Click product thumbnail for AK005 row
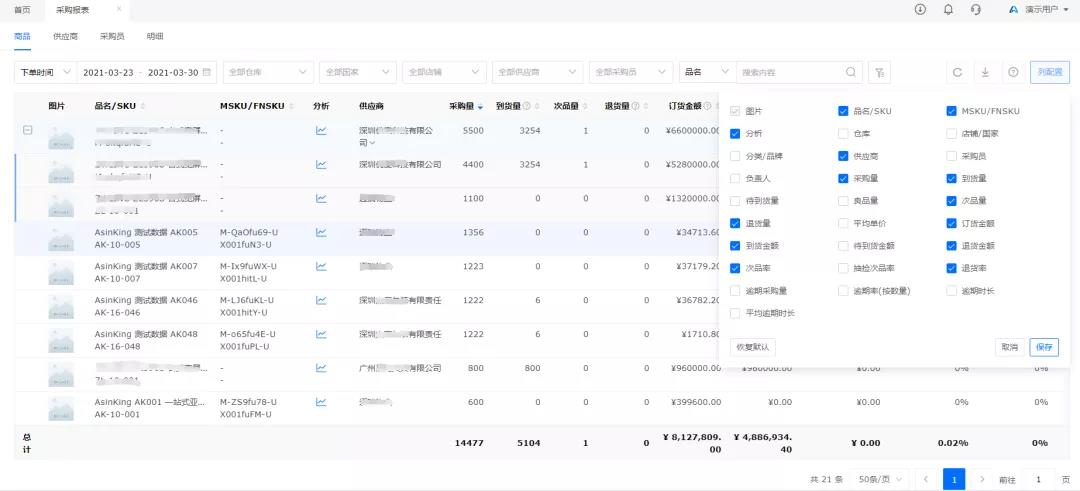Viewport: 1080px width, 491px height. pyautogui.click(x=61, y=238)
